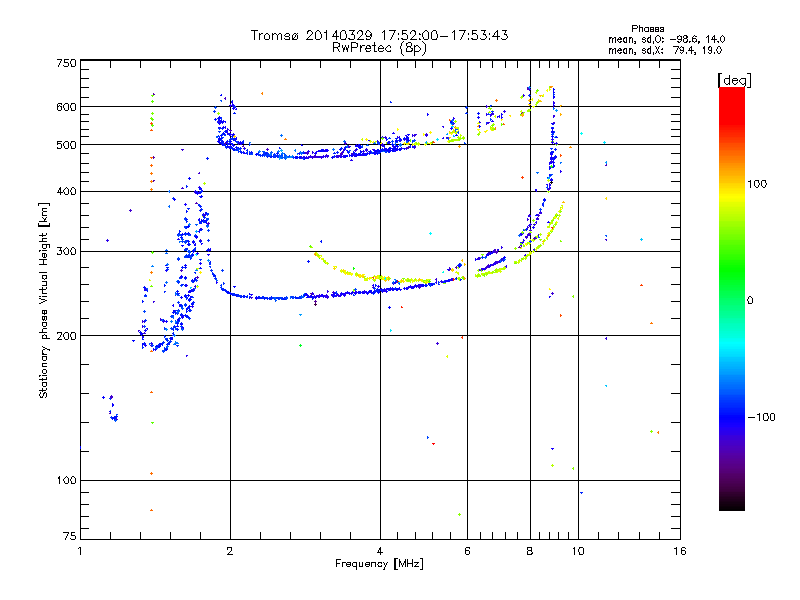Click the x-axis tick label '4'
This screenshot has height=600, width=800.
pyautogui.click(x=380, y=551)
